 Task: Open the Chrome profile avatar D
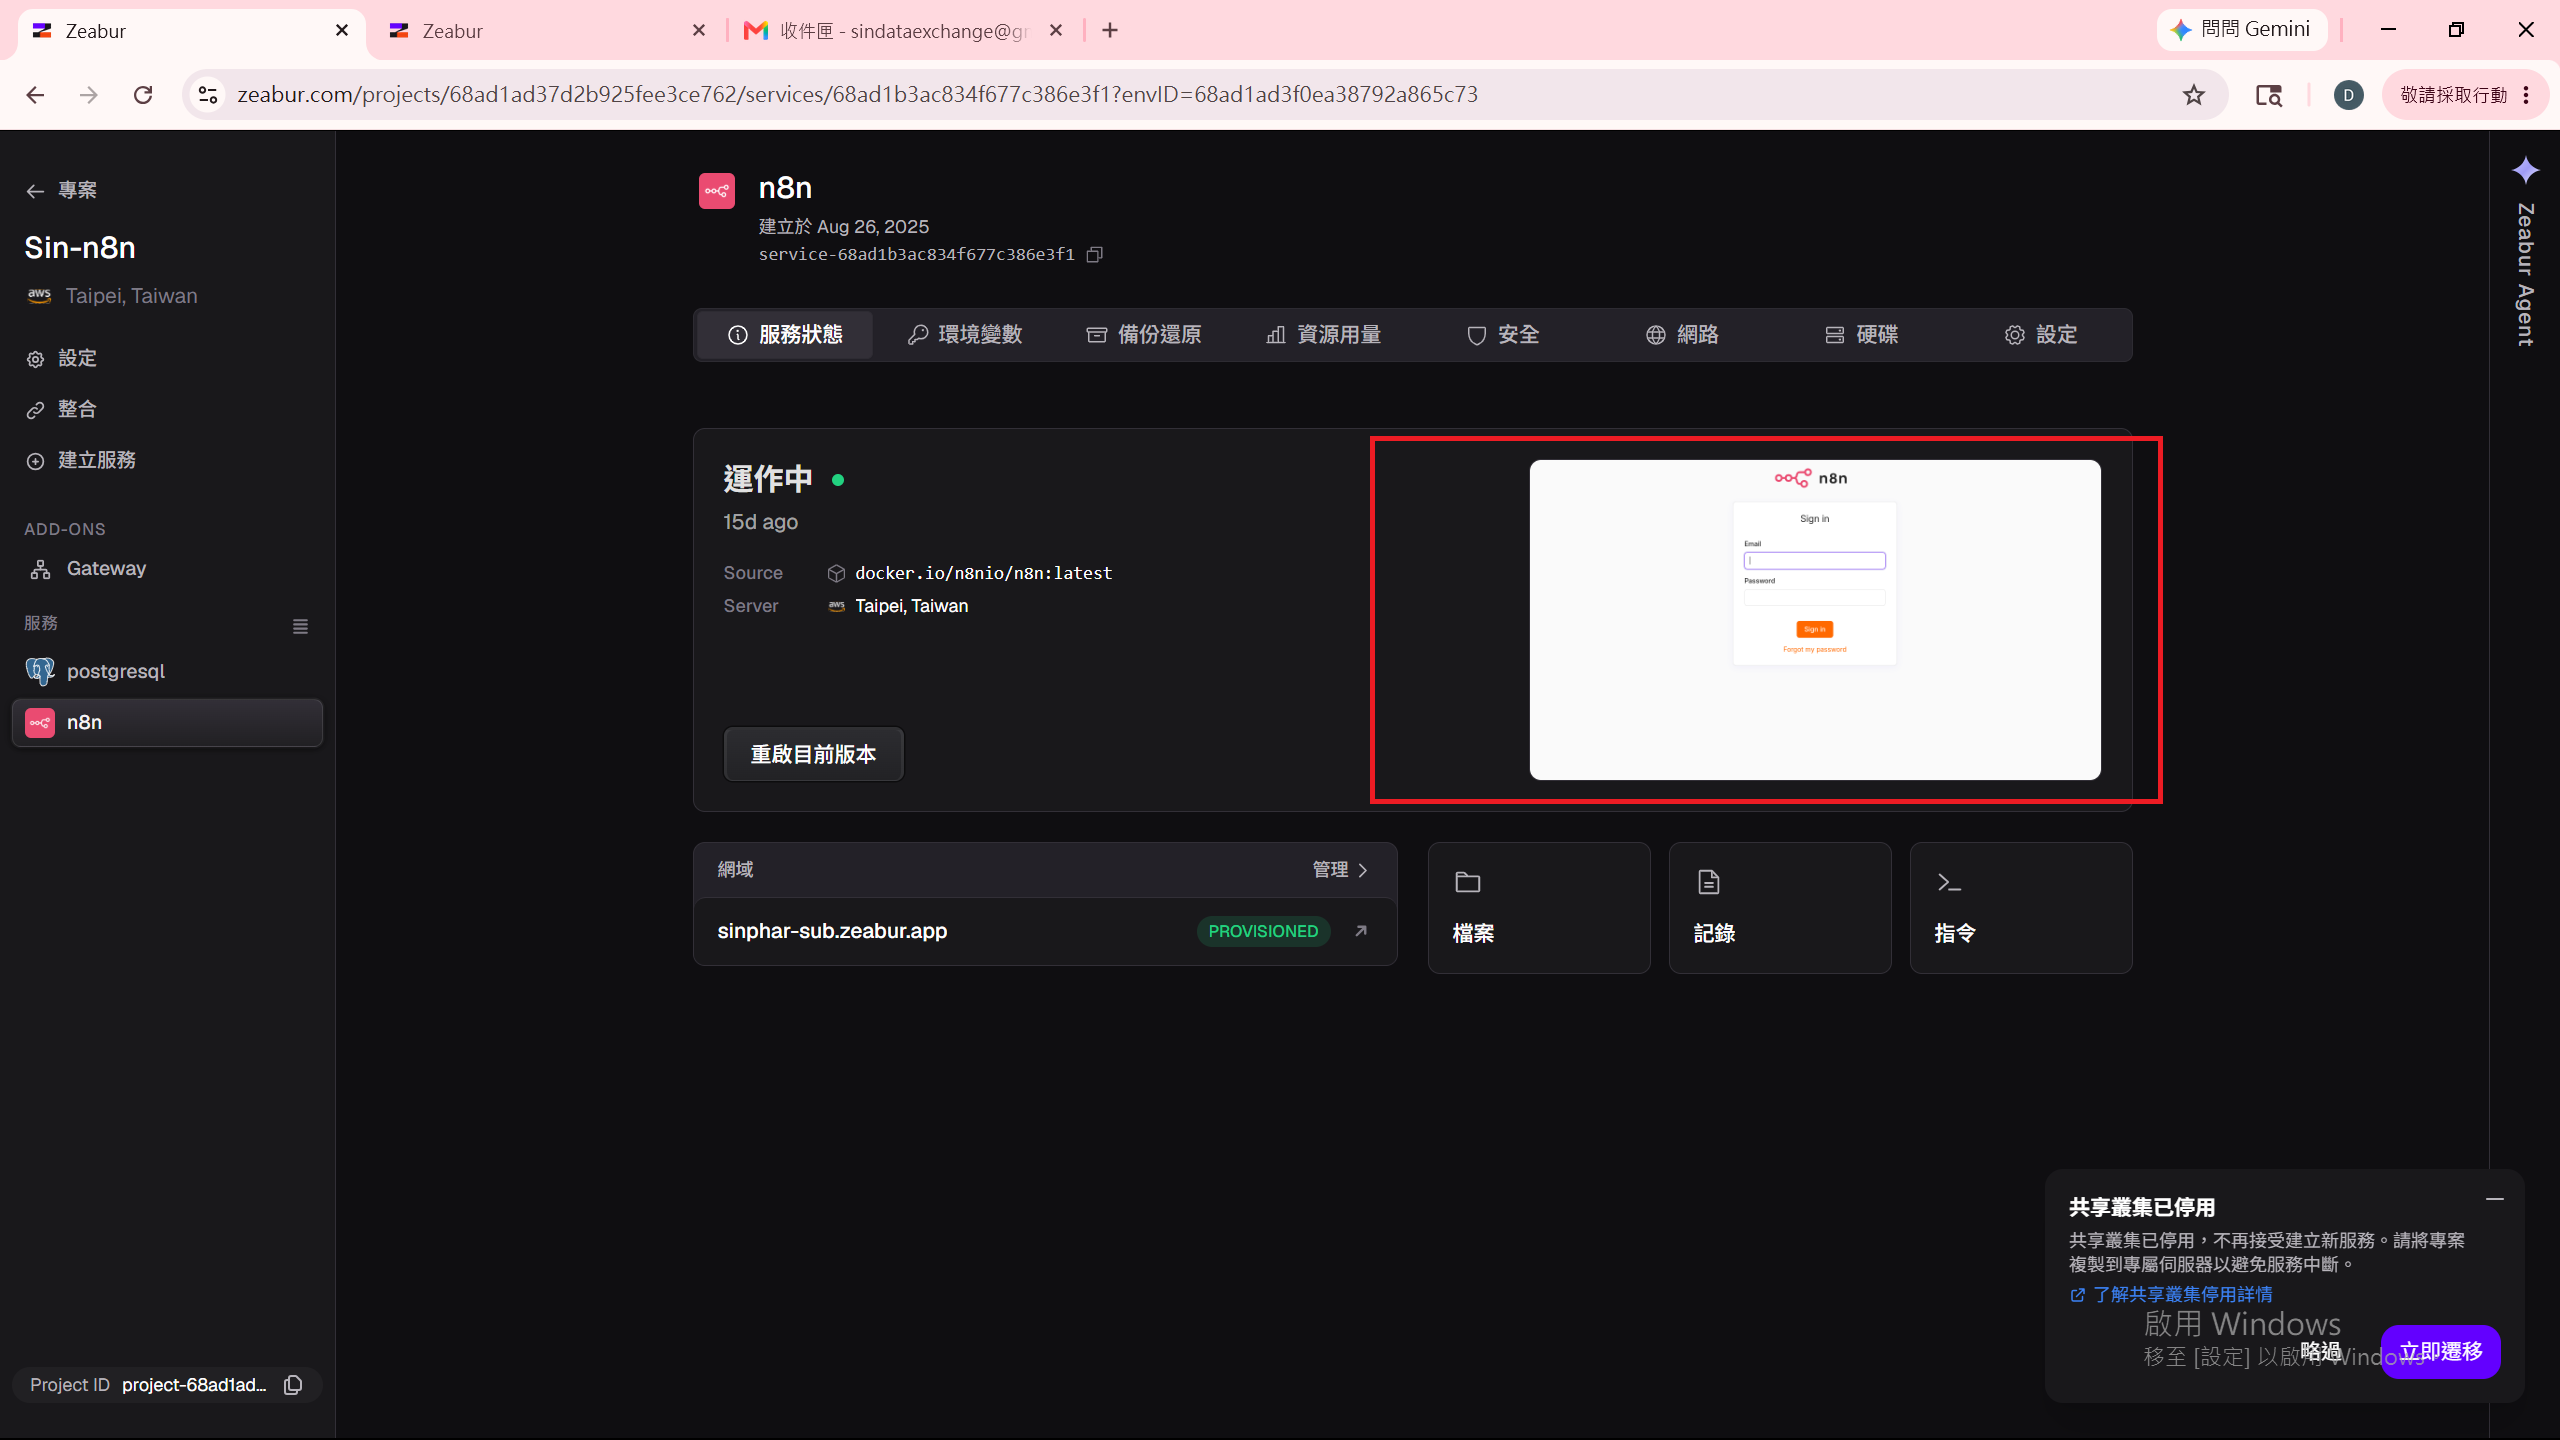click(x=2349, y=95)
